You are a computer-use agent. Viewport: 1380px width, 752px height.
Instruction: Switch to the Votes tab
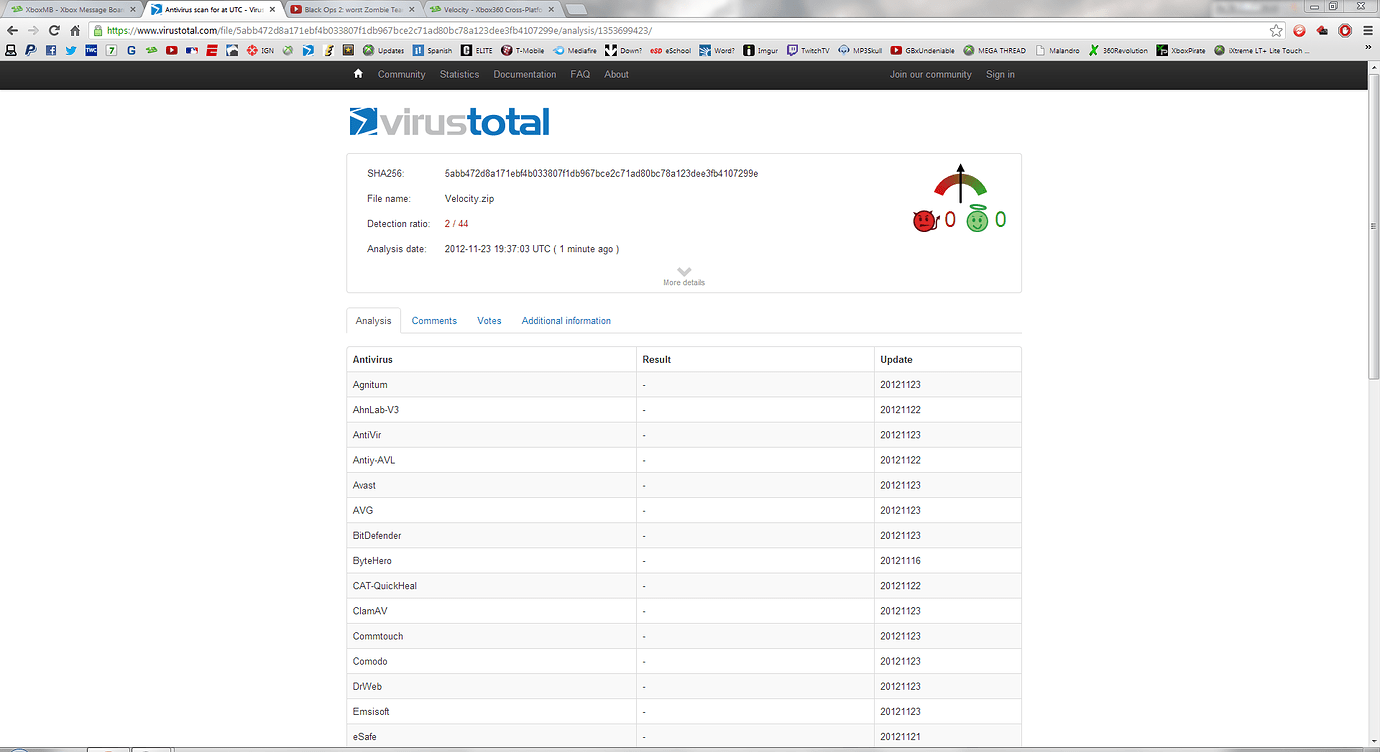(x=489, y=321)
